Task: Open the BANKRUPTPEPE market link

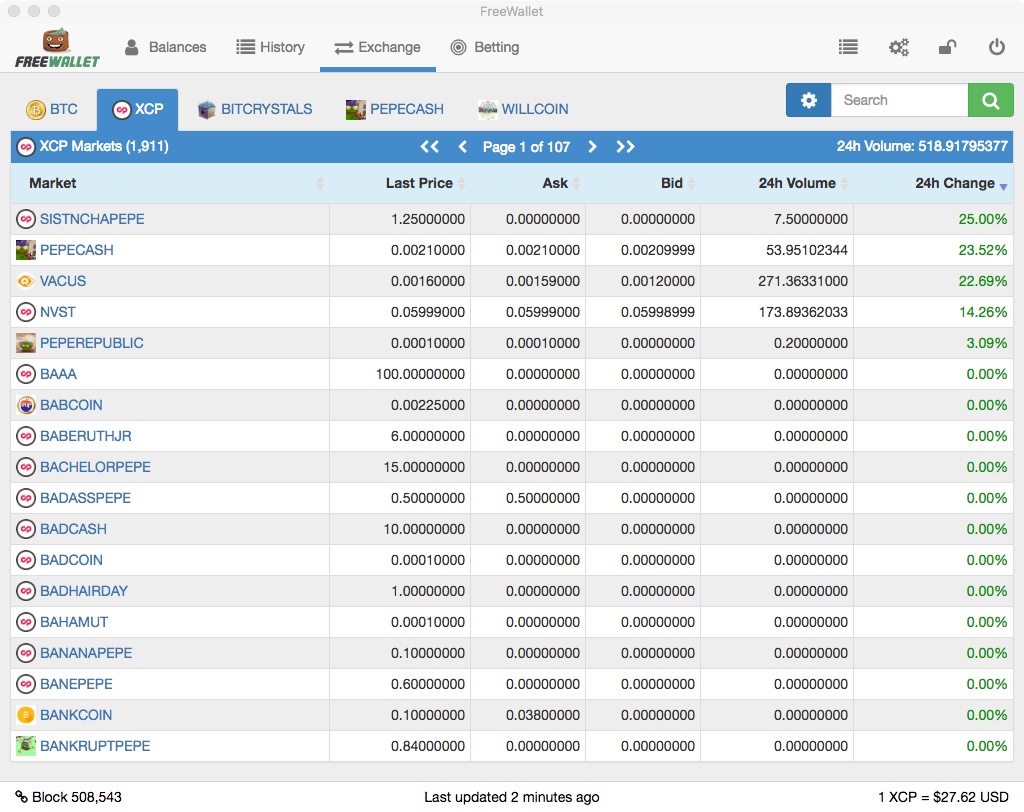Action: 95,746
